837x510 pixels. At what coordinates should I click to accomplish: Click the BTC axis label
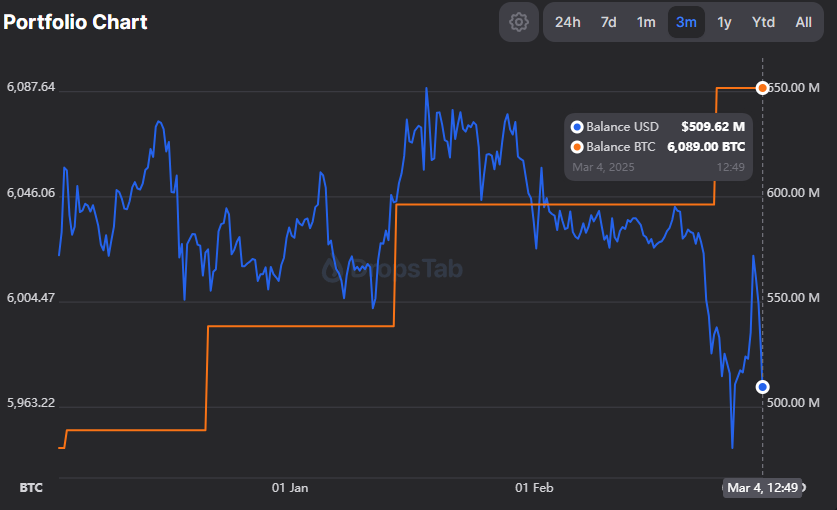pos(30,488)
